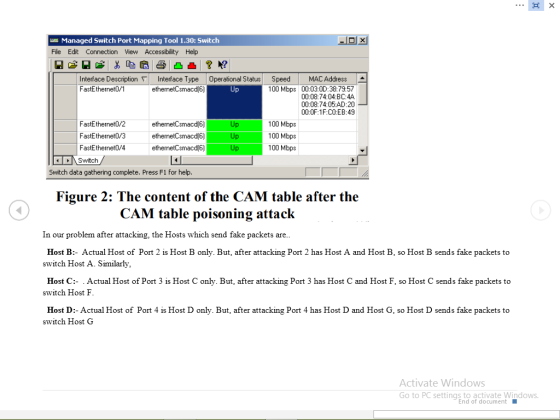Click the horizontal scrollbar right arrow
The width and height of the screenshot is (560, 420).
(x=353, y=160)
